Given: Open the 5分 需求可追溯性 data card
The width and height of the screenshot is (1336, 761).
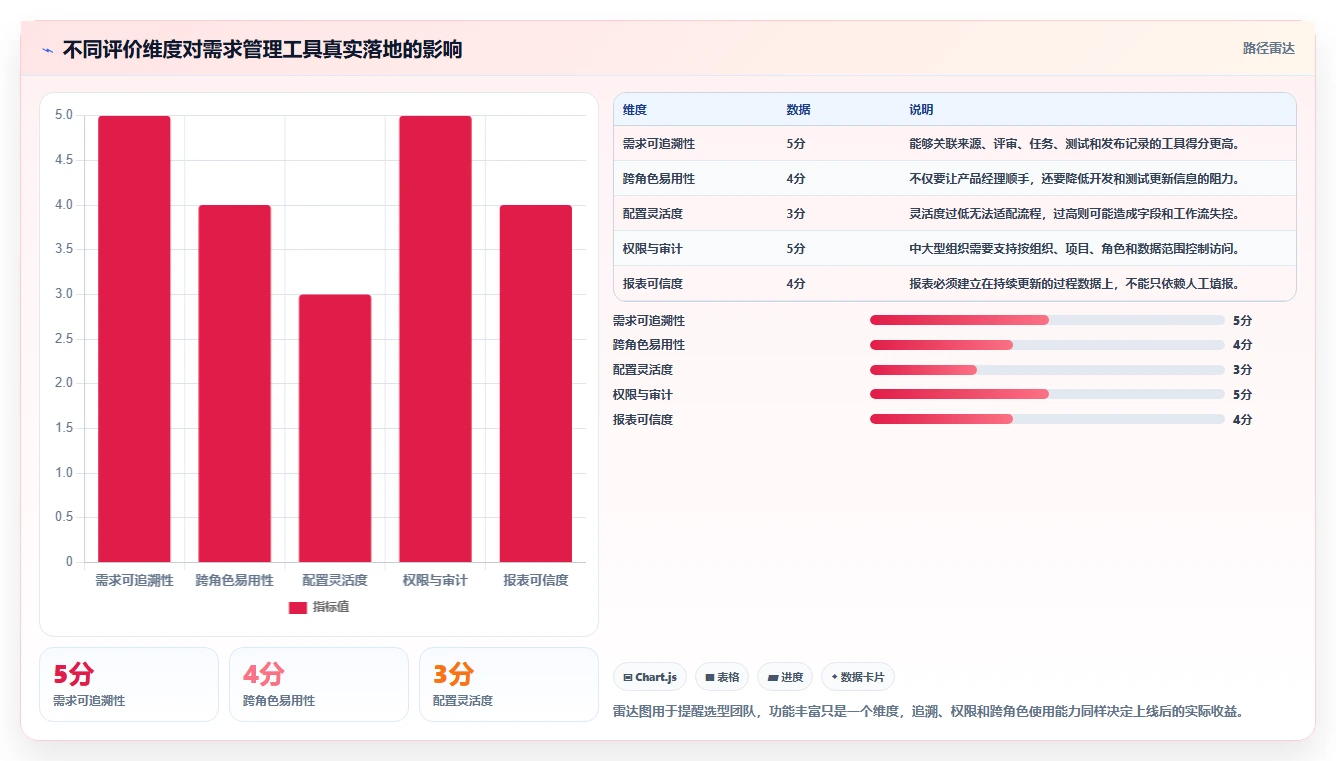Looking at the screenshot, I should point(129,684).
